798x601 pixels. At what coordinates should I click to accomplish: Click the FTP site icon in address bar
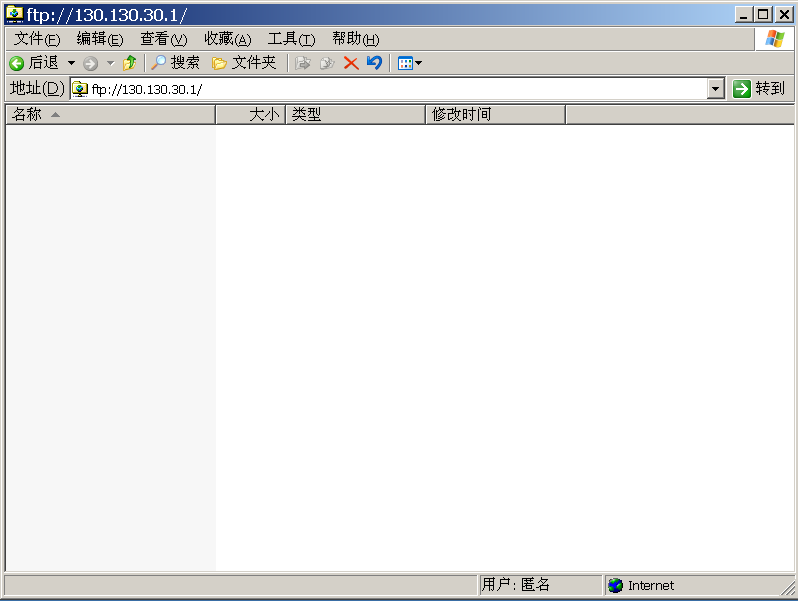coord(80,89)
